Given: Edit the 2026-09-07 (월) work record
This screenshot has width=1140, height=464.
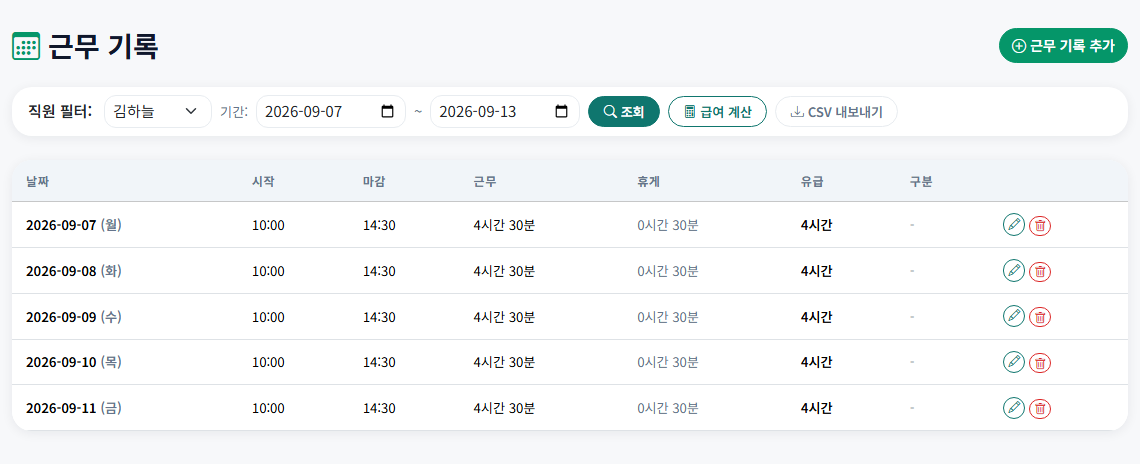Looking at the screenshot, I should click(1013, 225).
